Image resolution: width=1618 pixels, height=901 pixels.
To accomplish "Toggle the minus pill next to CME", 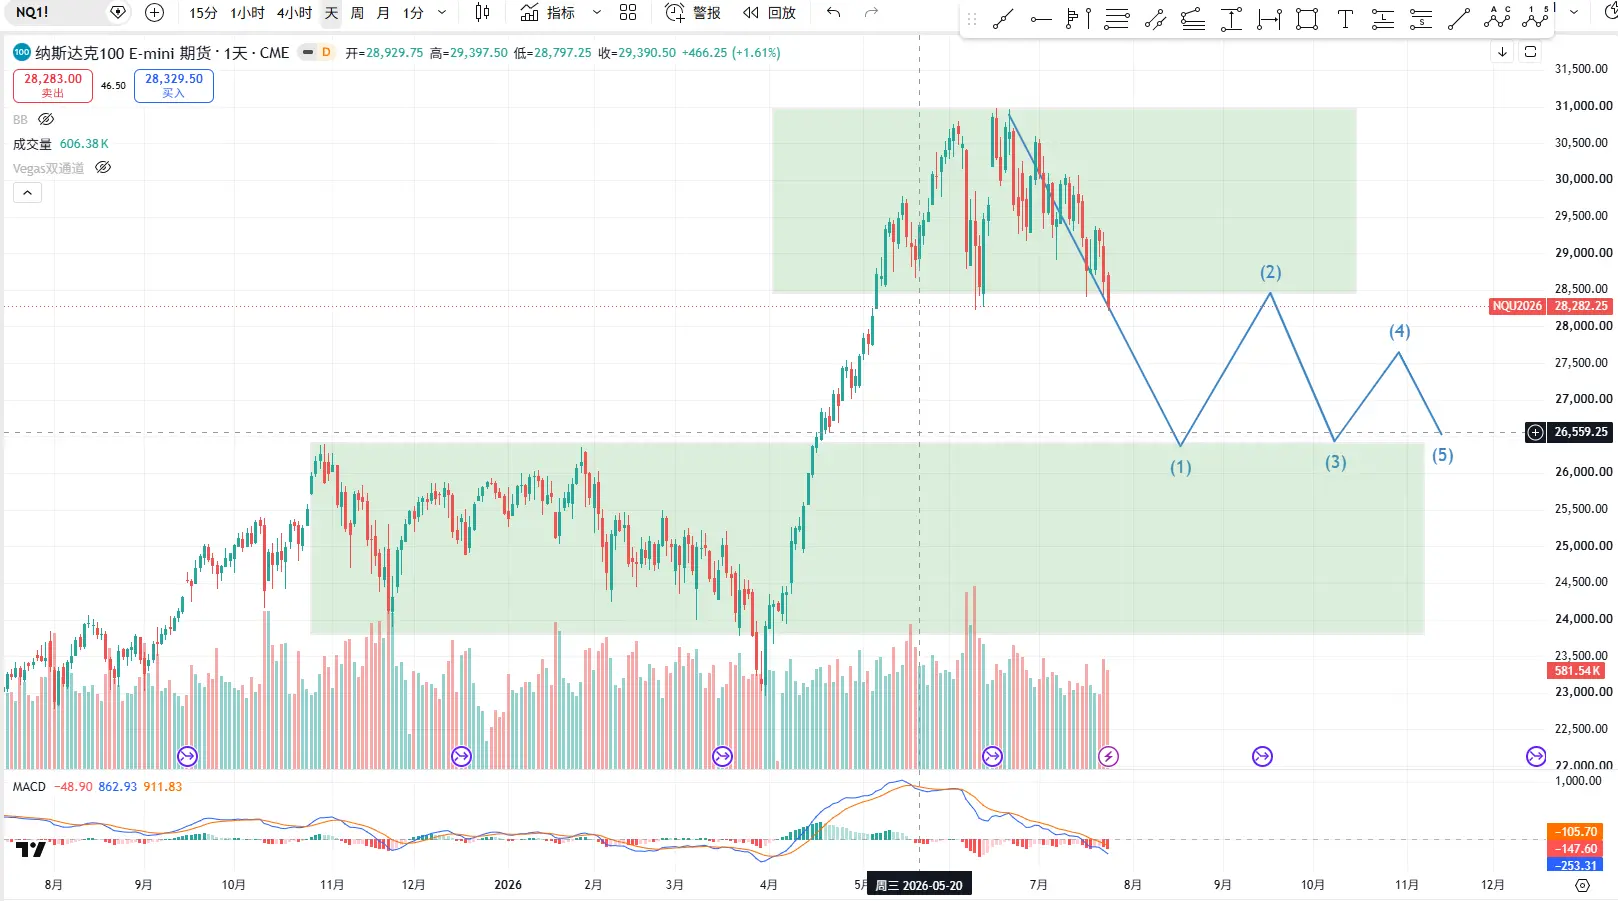I will coord(307,52).
